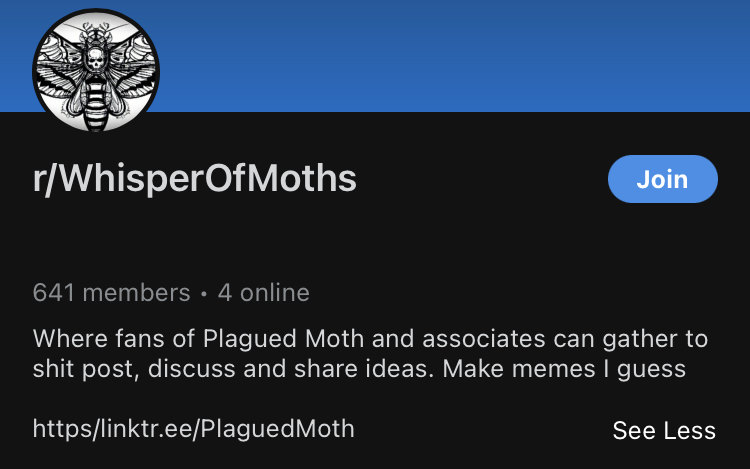Click the skull on the moth avatar
Screen dimensions: 750x469
coord(96,60)
